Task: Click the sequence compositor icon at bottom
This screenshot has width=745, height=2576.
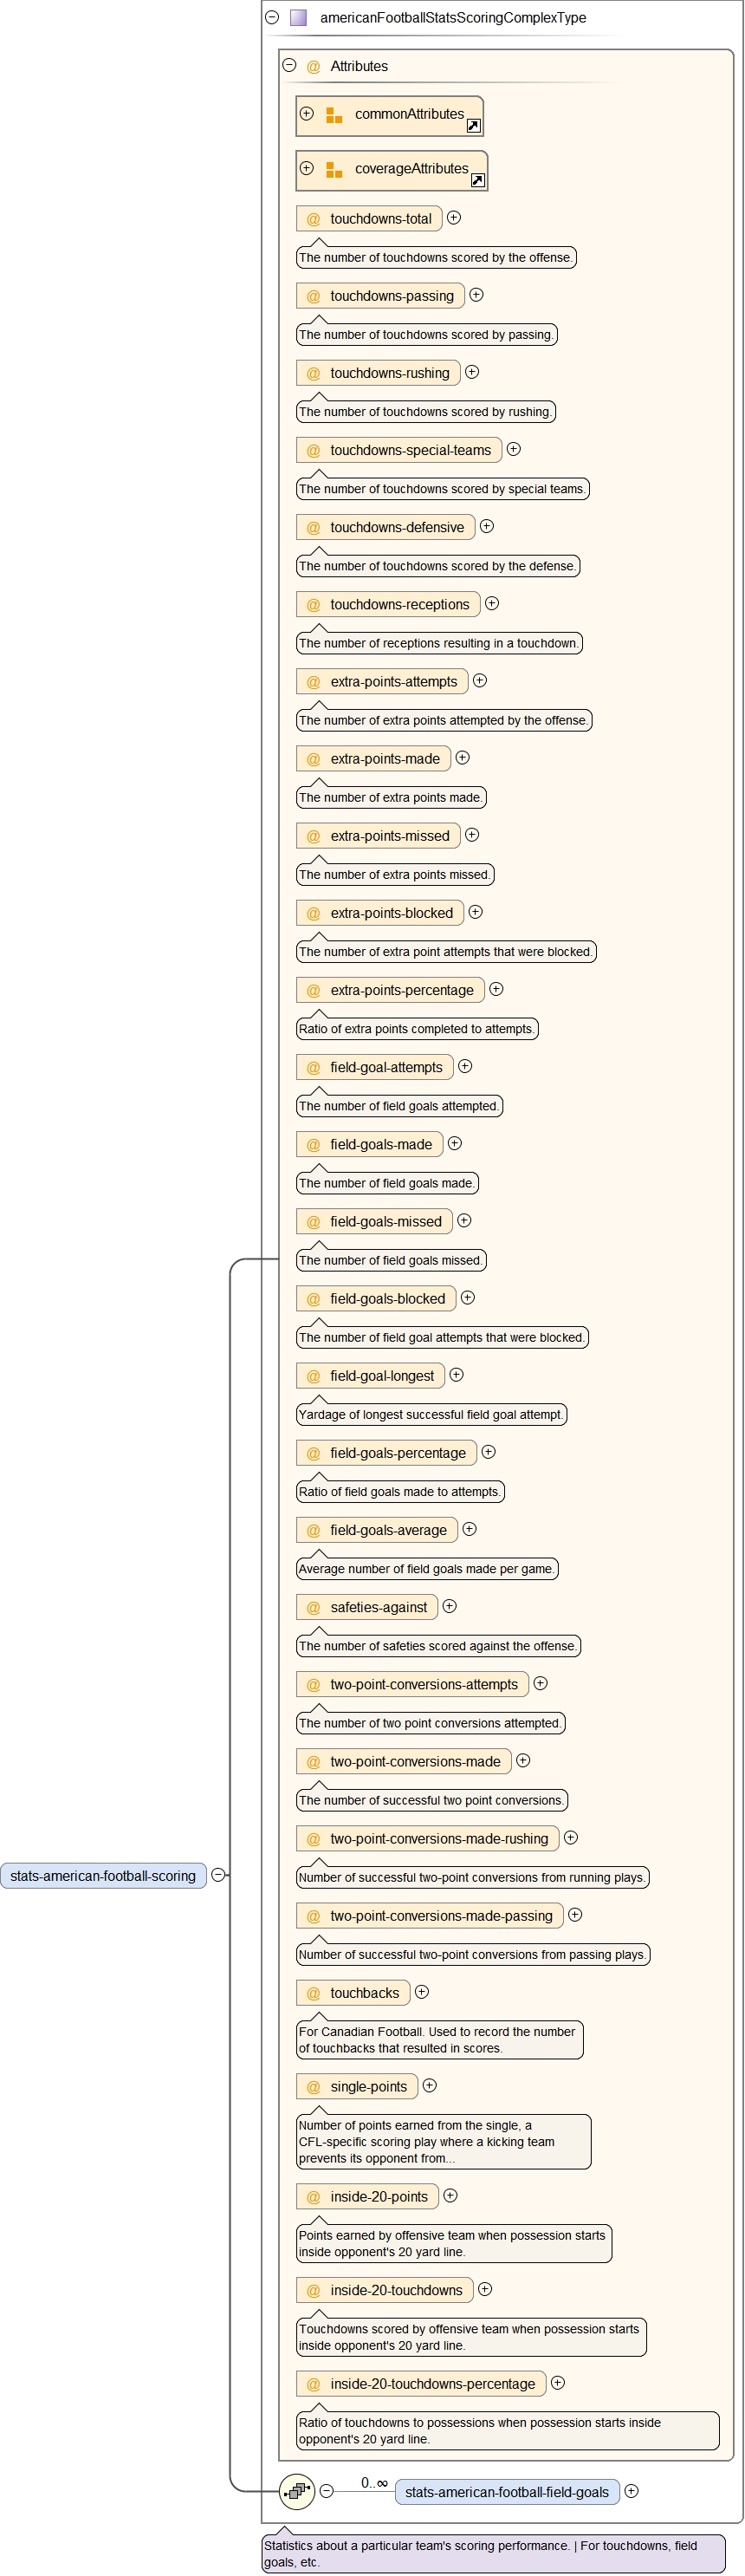Action: 297,2491
